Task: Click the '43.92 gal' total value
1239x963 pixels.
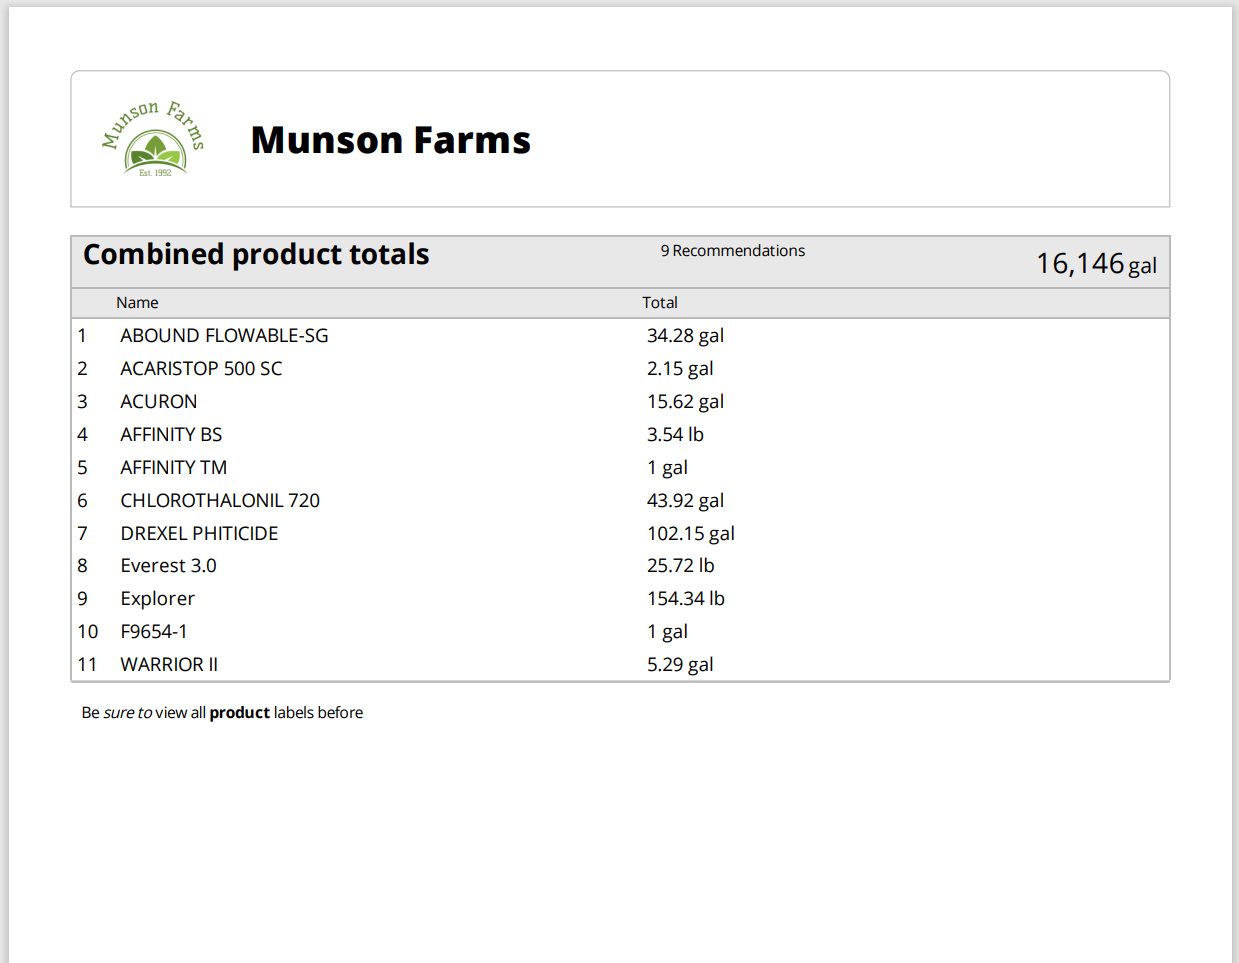Action: (685, 501)
